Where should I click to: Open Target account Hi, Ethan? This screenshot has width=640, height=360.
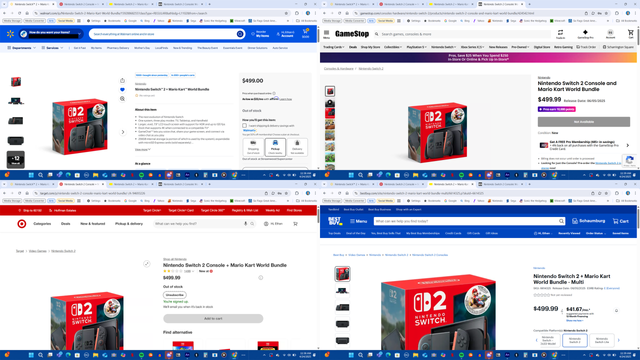pyautogui.click(x=273, y=224)
